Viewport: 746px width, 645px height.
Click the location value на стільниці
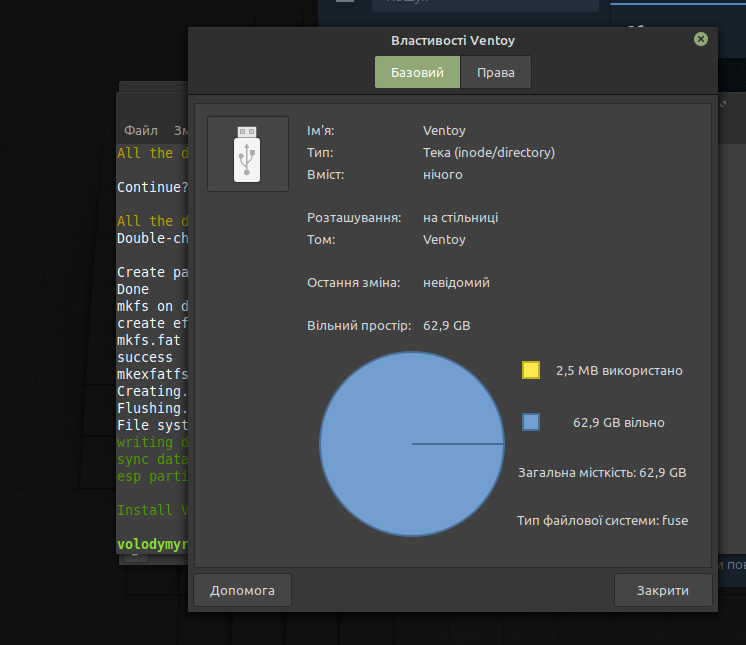coord(461,218)
